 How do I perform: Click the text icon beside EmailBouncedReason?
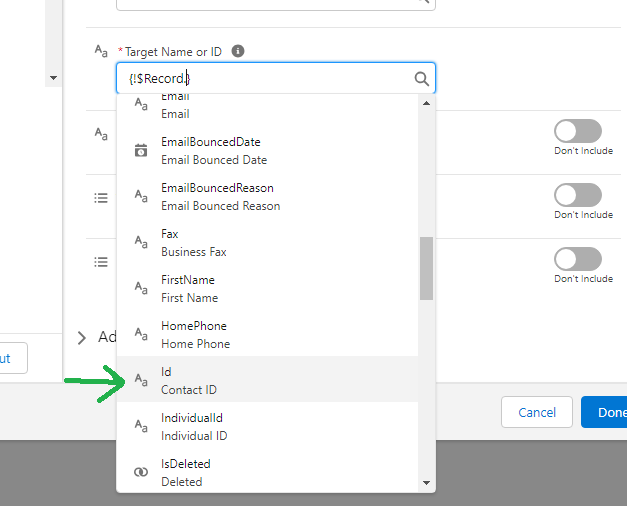coord(141,196)
